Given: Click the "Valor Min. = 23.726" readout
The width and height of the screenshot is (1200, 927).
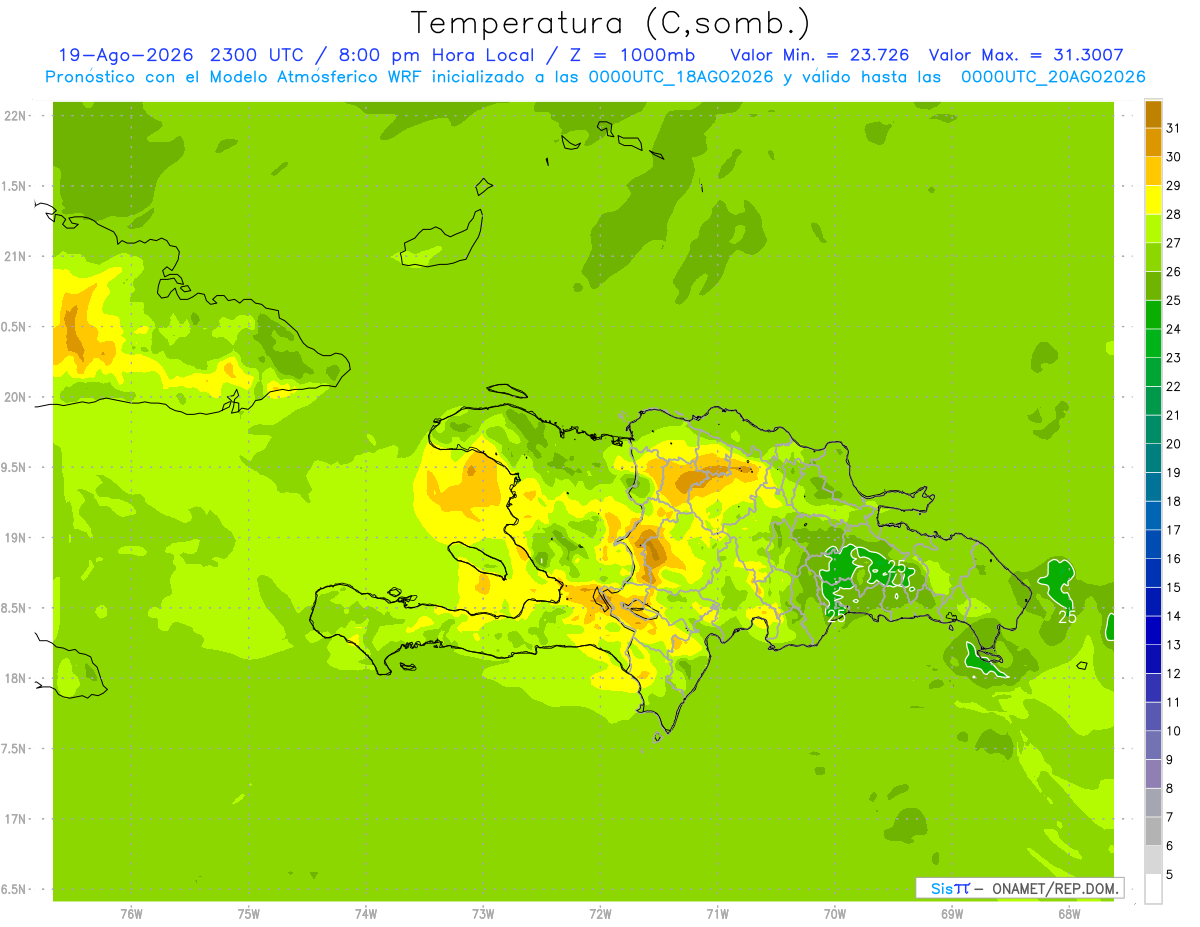Looking at the screenshot, I should (820, 54).
